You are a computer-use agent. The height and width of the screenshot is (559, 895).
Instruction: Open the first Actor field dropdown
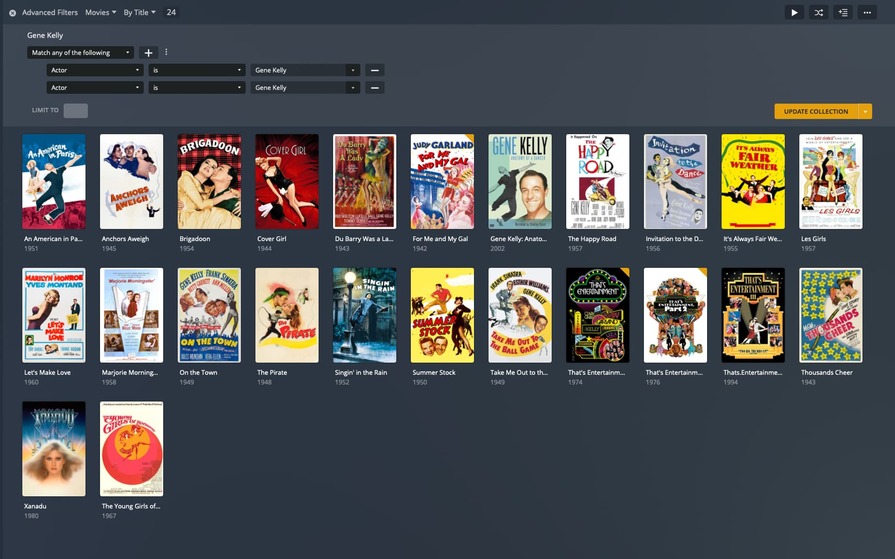94,70
